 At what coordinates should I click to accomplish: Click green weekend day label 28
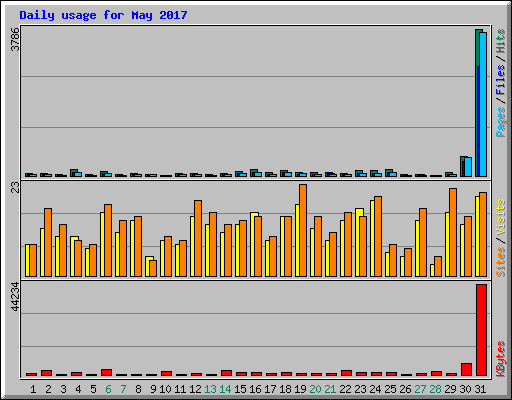coord(435,389)
